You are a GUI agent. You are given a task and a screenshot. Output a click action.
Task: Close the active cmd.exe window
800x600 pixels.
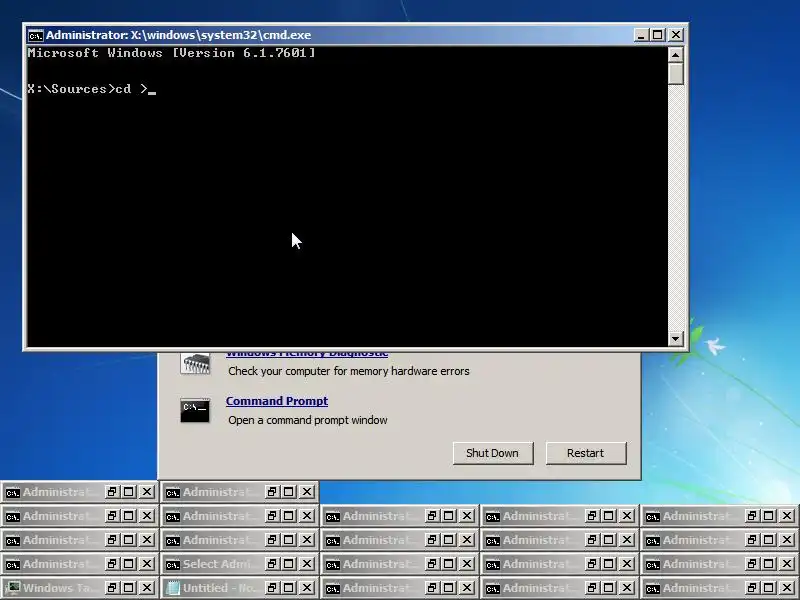676,35
